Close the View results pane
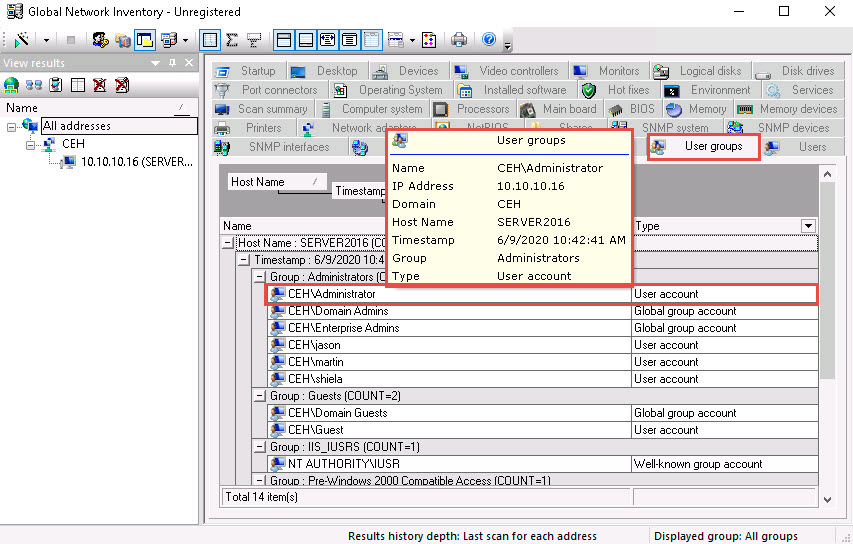 (x=189, y=63)
